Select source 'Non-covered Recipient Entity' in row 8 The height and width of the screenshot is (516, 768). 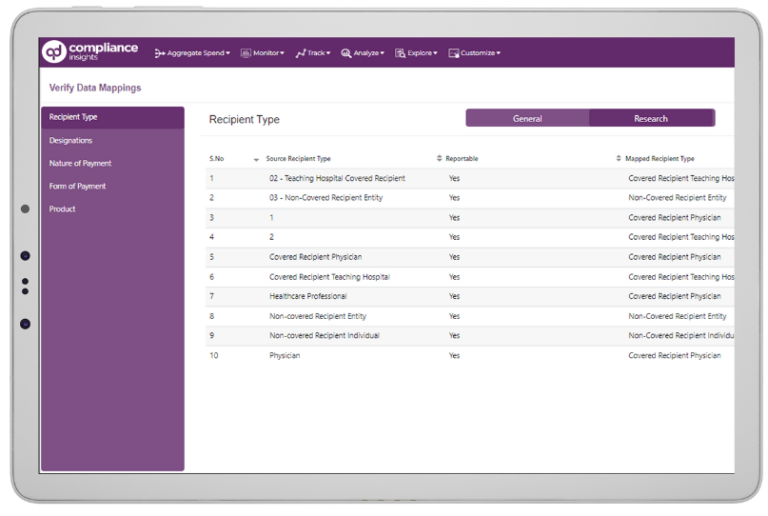(318, 316)
